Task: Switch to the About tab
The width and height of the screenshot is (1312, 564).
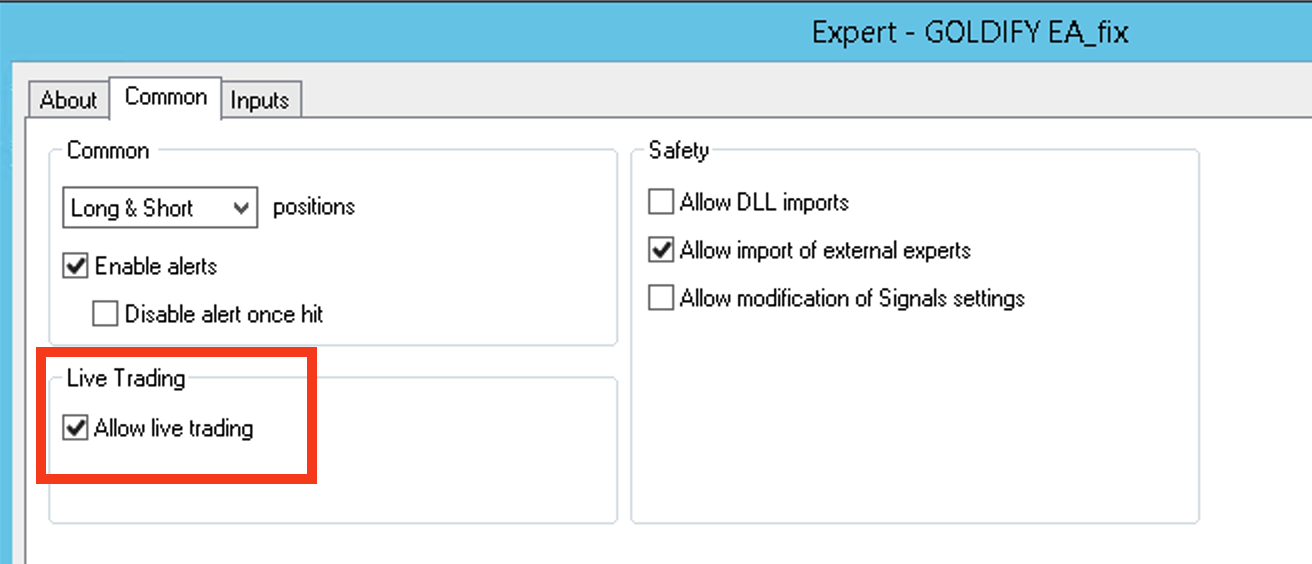Action: pos(68,100)
